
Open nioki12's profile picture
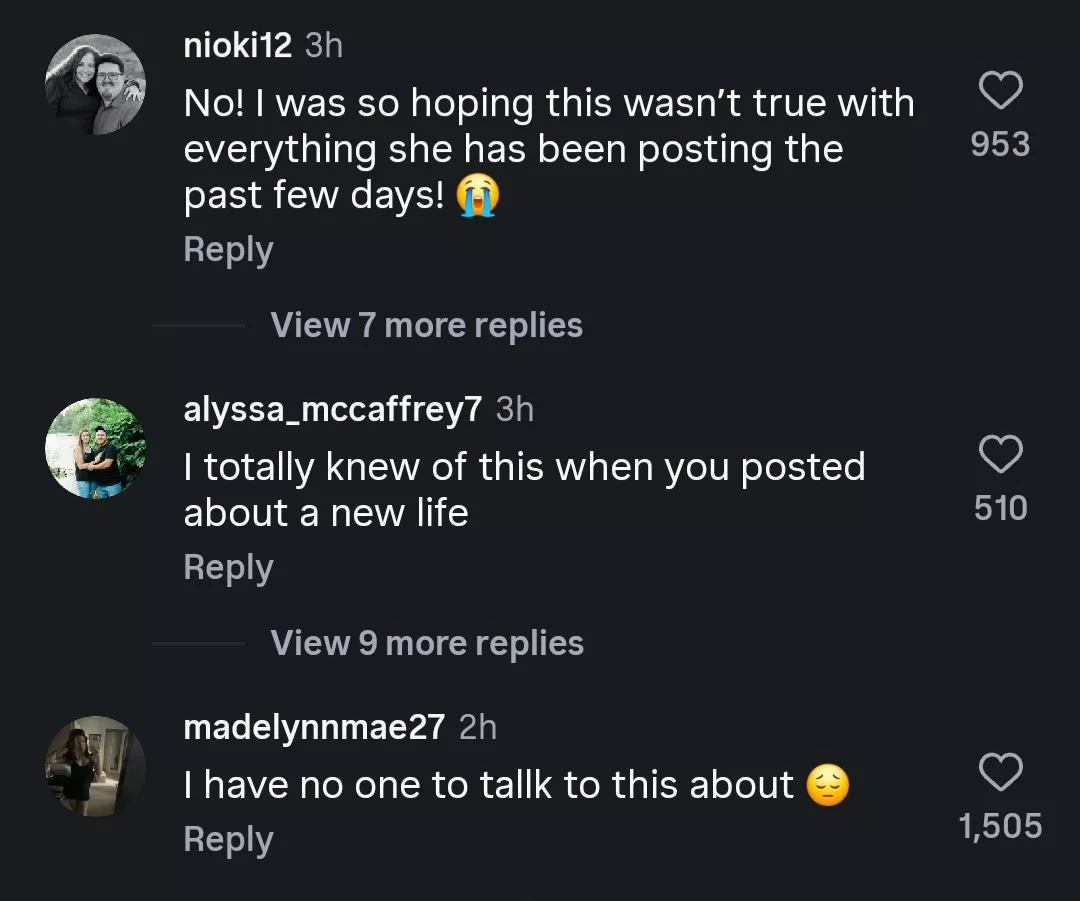pyautogui.click(x=96, y=84)
